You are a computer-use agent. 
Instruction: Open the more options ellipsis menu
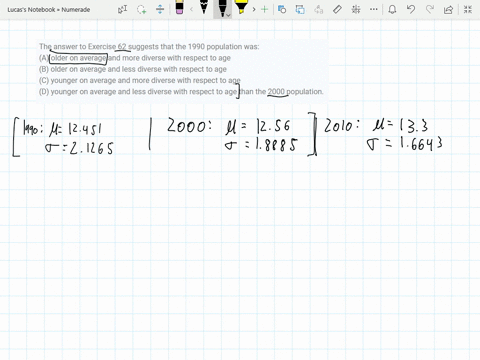tap(374, 9)
